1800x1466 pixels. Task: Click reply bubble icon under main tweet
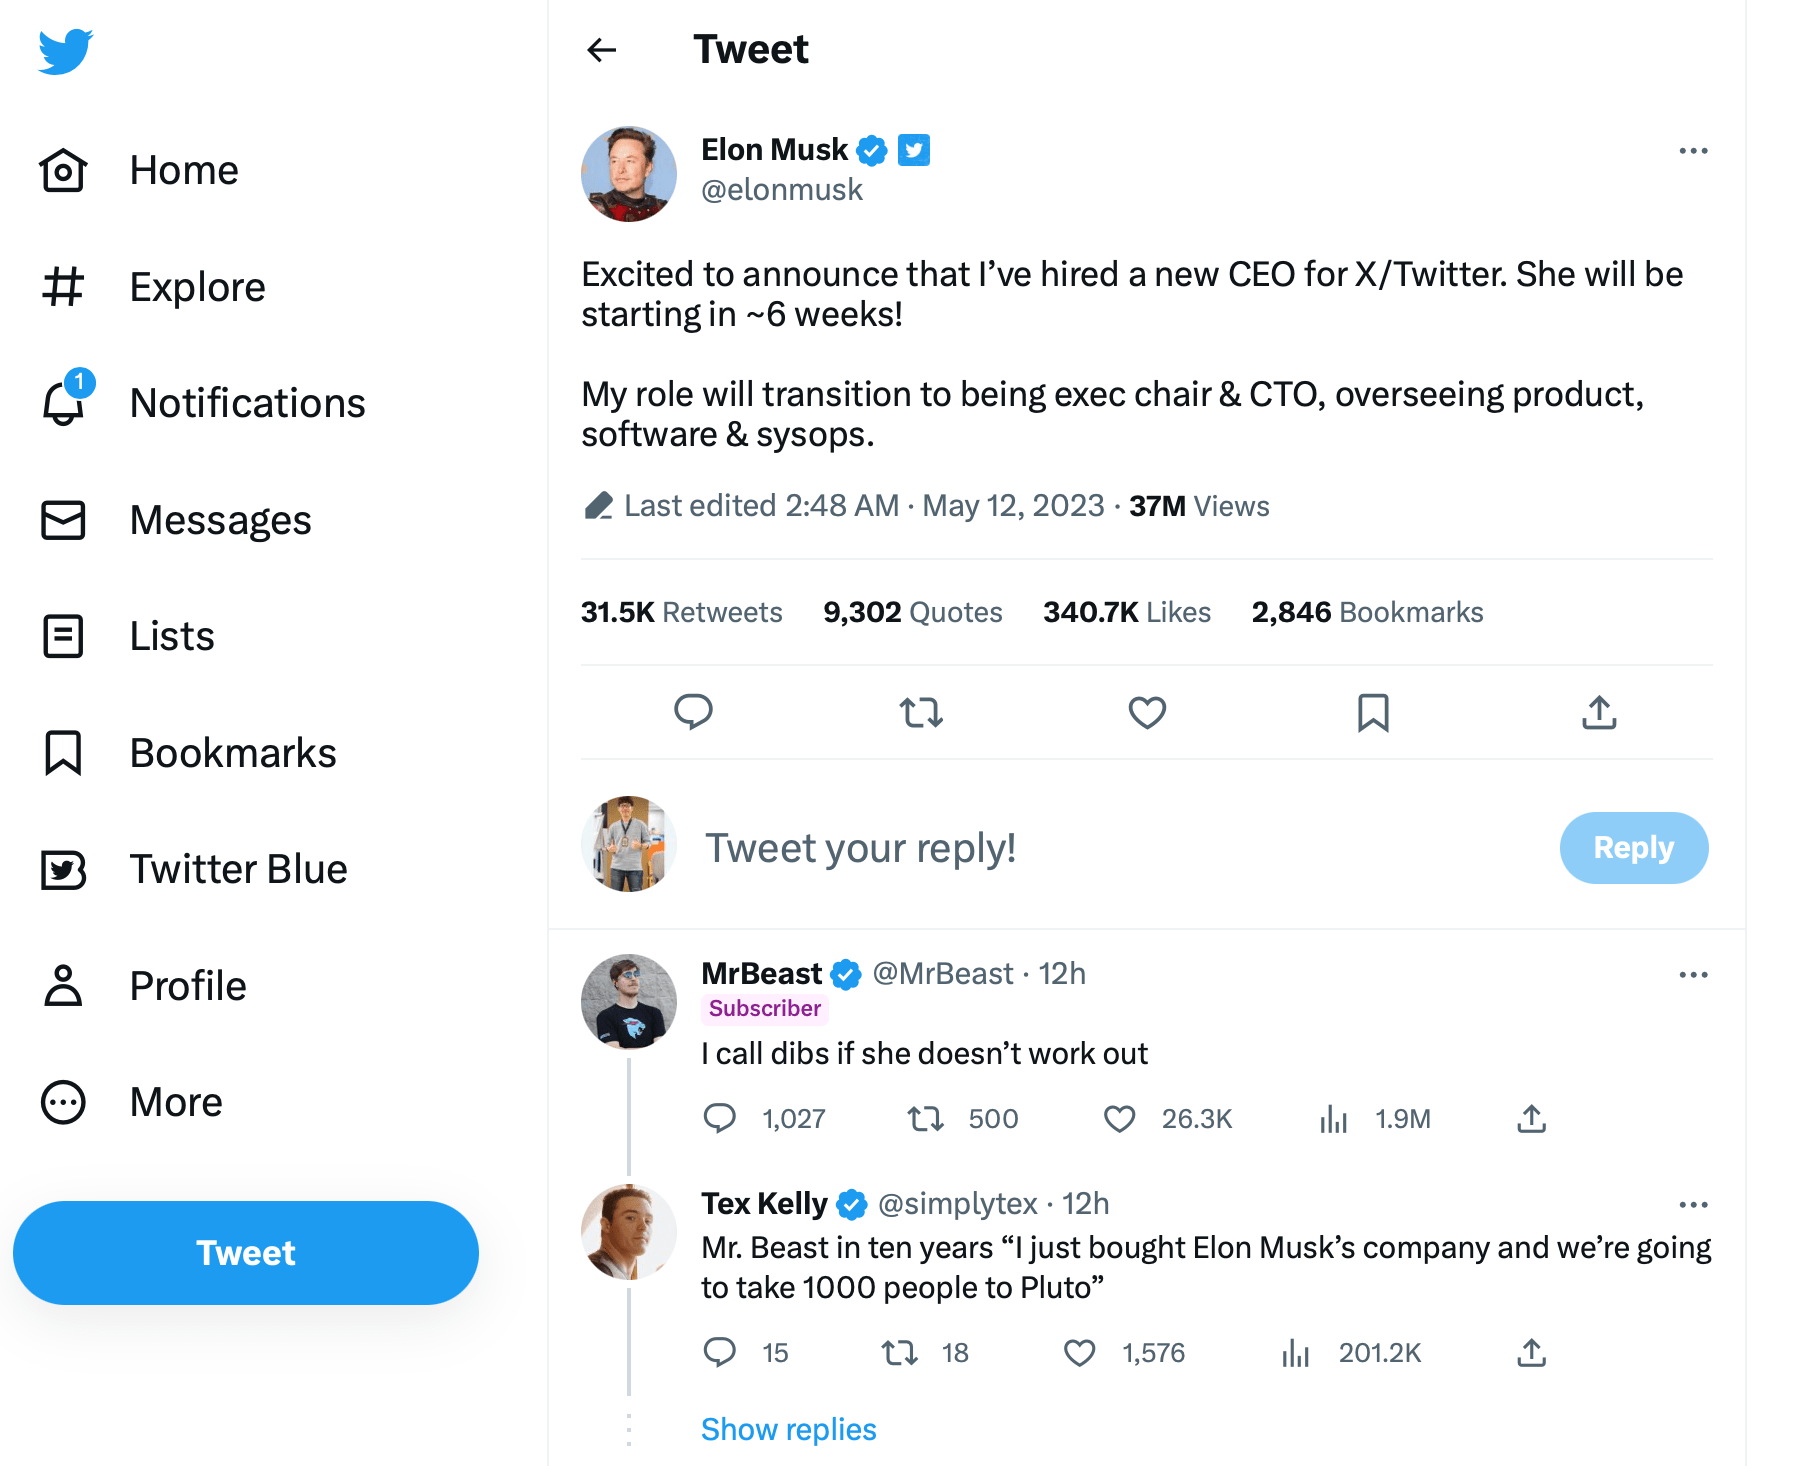(x=693, y=712)
